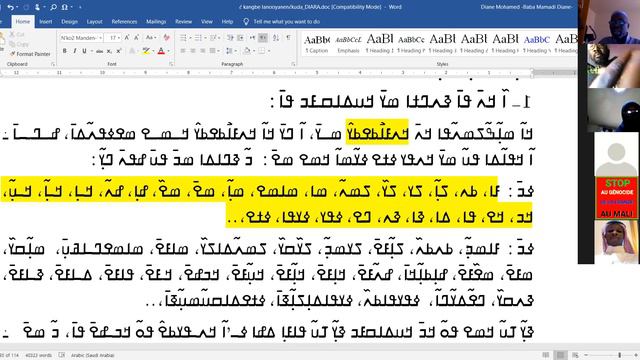Shrink the font size one step
The height and width of the screenshot is (360, 640).
coord(136,38)
